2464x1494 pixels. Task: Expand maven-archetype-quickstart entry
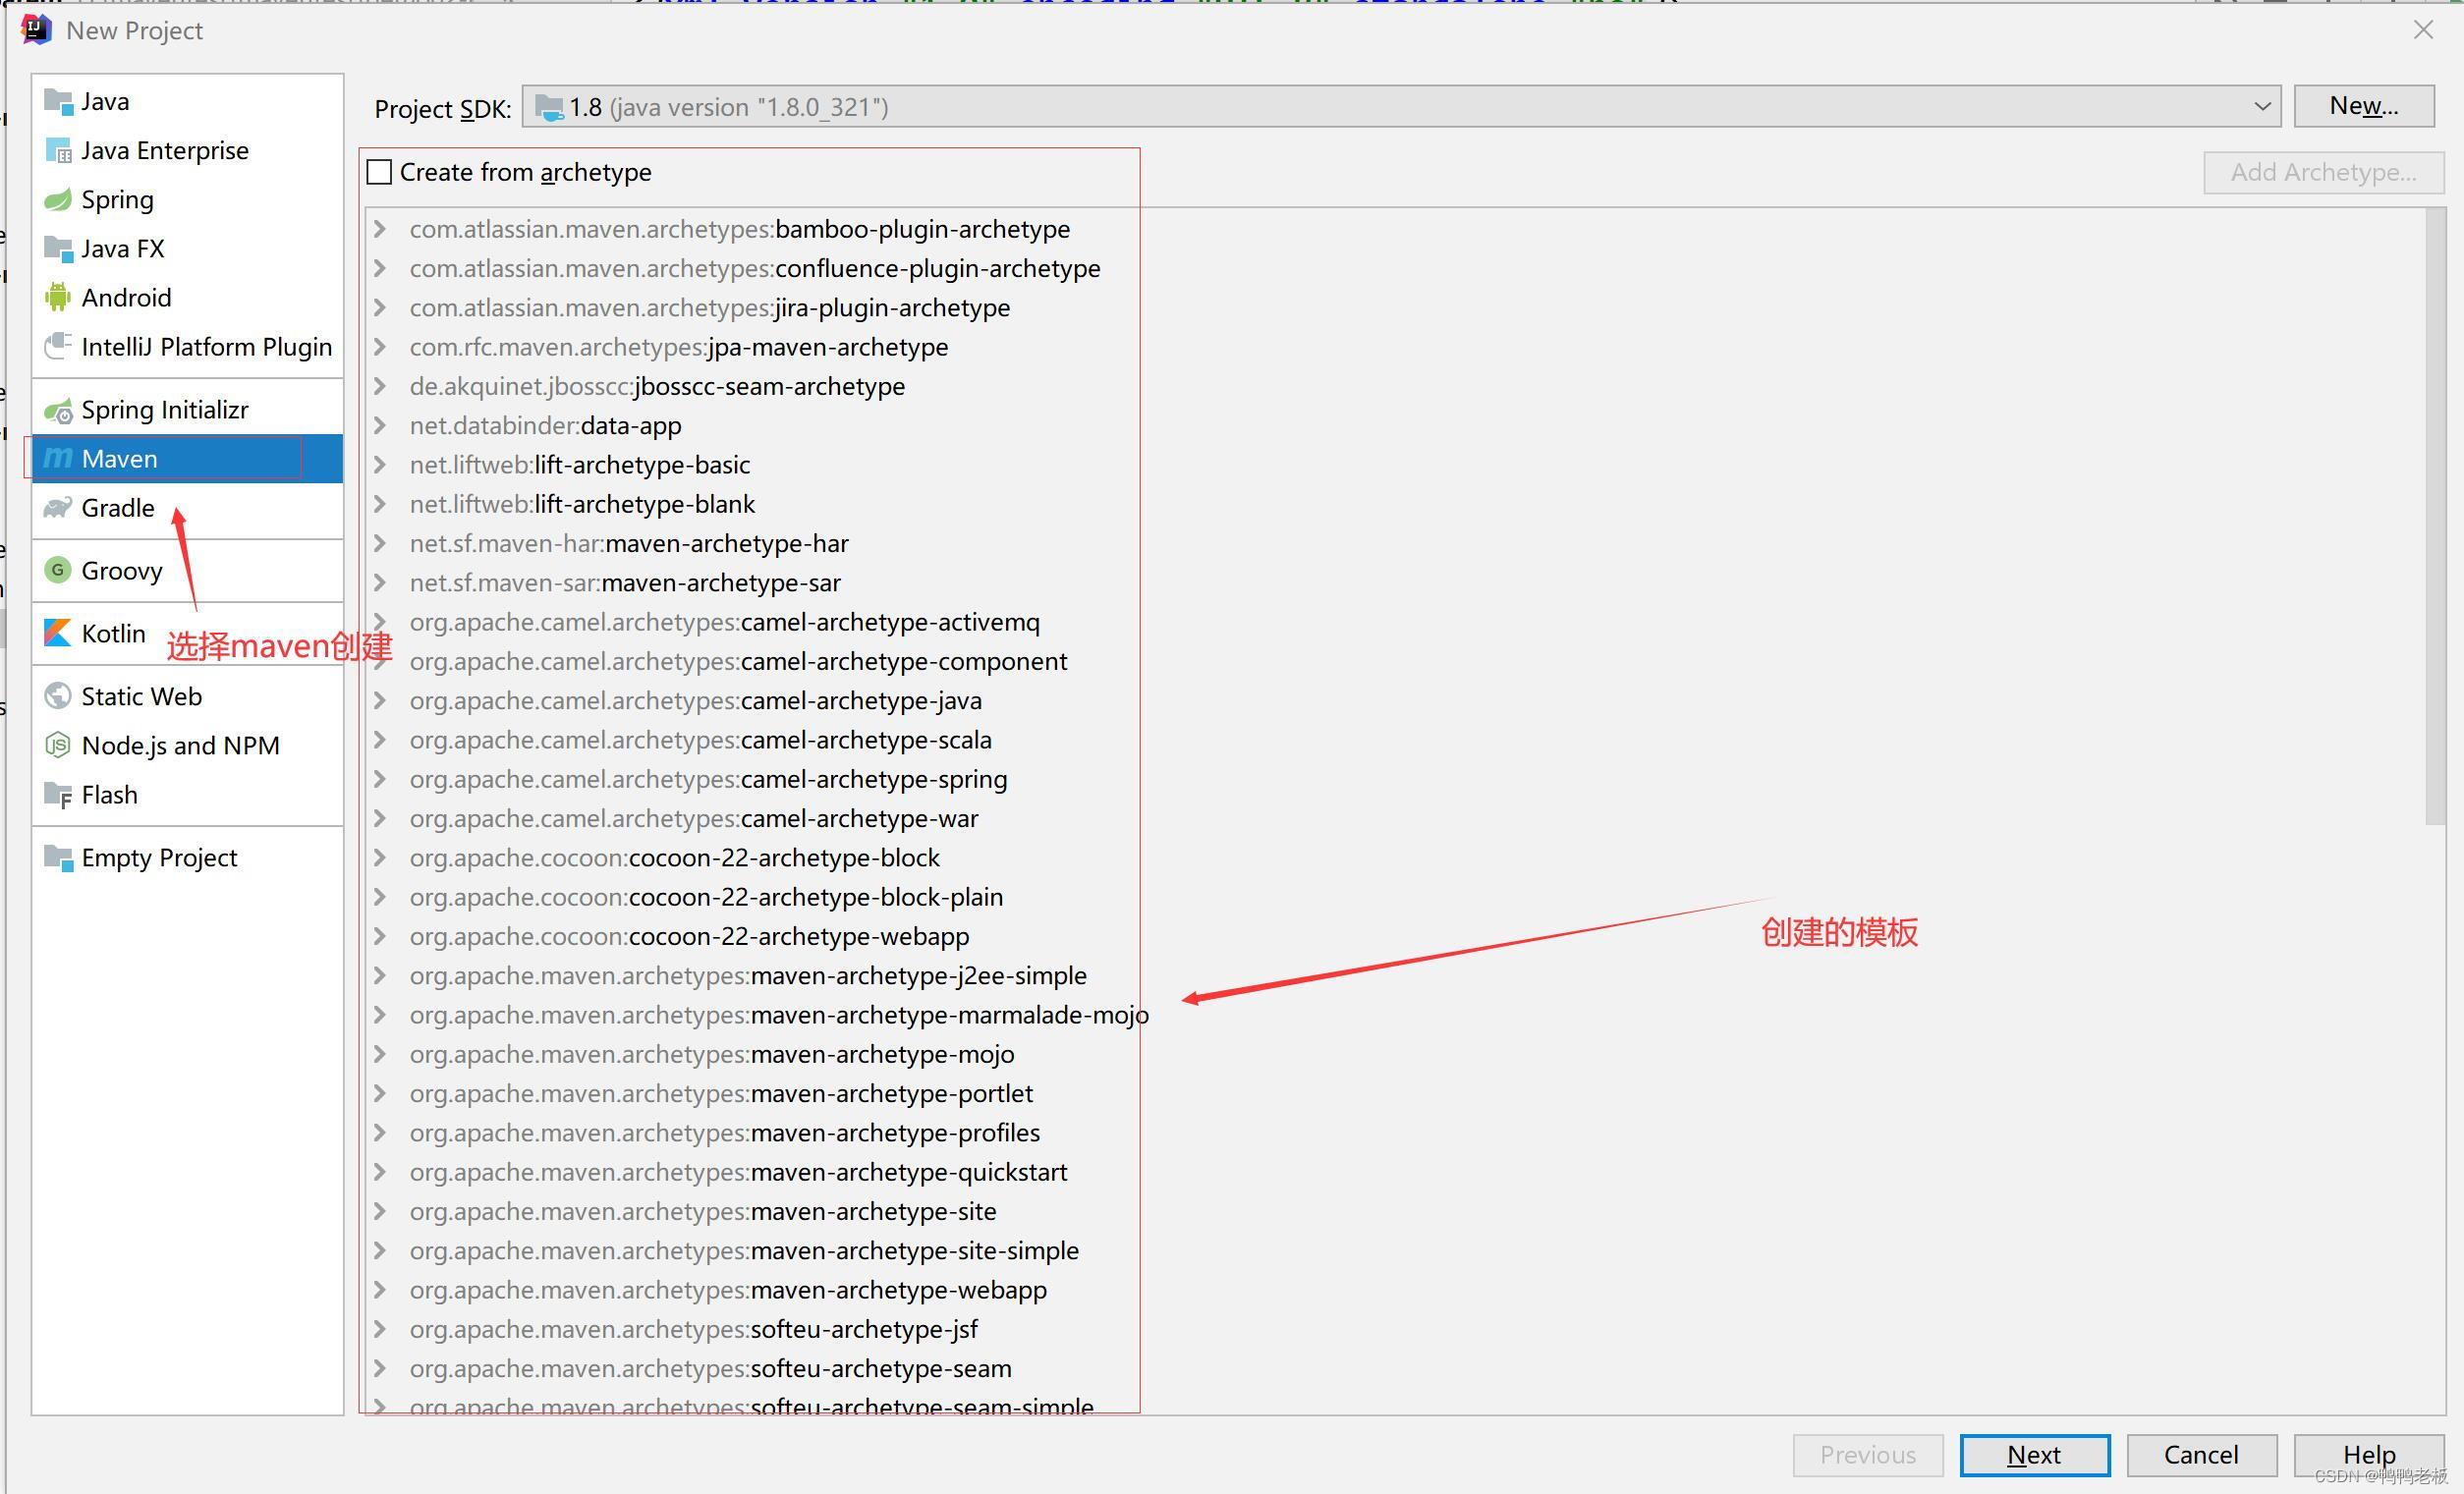380,1172
